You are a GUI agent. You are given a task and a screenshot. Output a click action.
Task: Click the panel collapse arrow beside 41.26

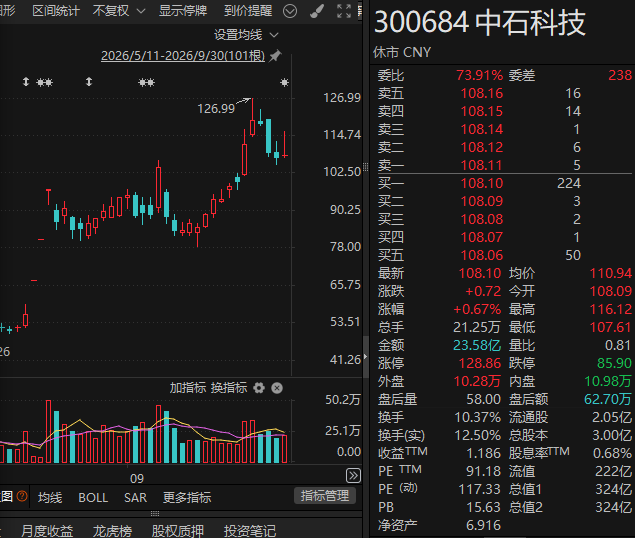point(366,357)
